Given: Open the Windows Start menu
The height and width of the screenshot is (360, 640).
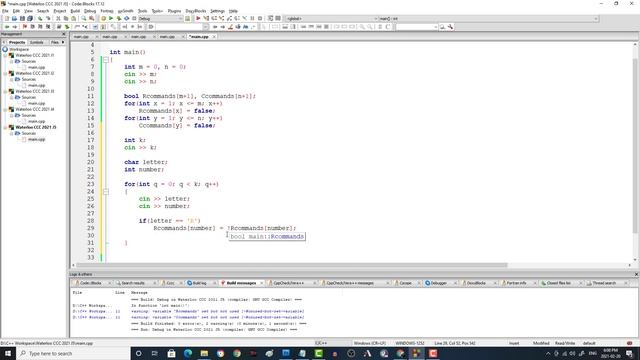Looking at the screenshot, I should point(8,353).
